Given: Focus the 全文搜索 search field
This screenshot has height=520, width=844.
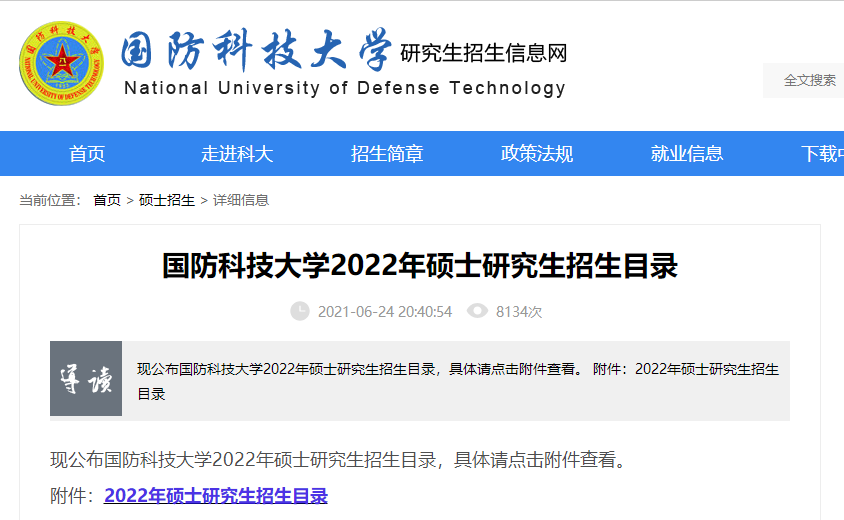Looking at the screenshot, I should 804,81.
